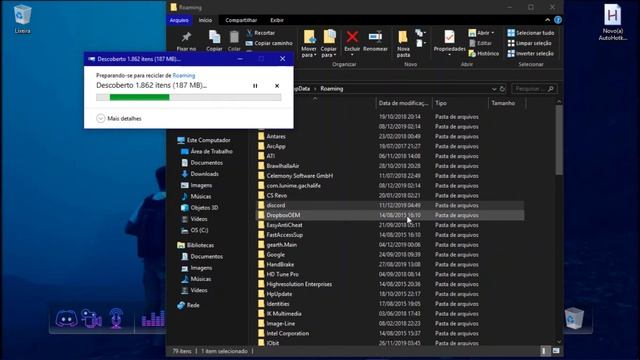Viewport: 640px width, 360px height.
Task: Click the Editar ribbon command
Action: click(480, 43)
